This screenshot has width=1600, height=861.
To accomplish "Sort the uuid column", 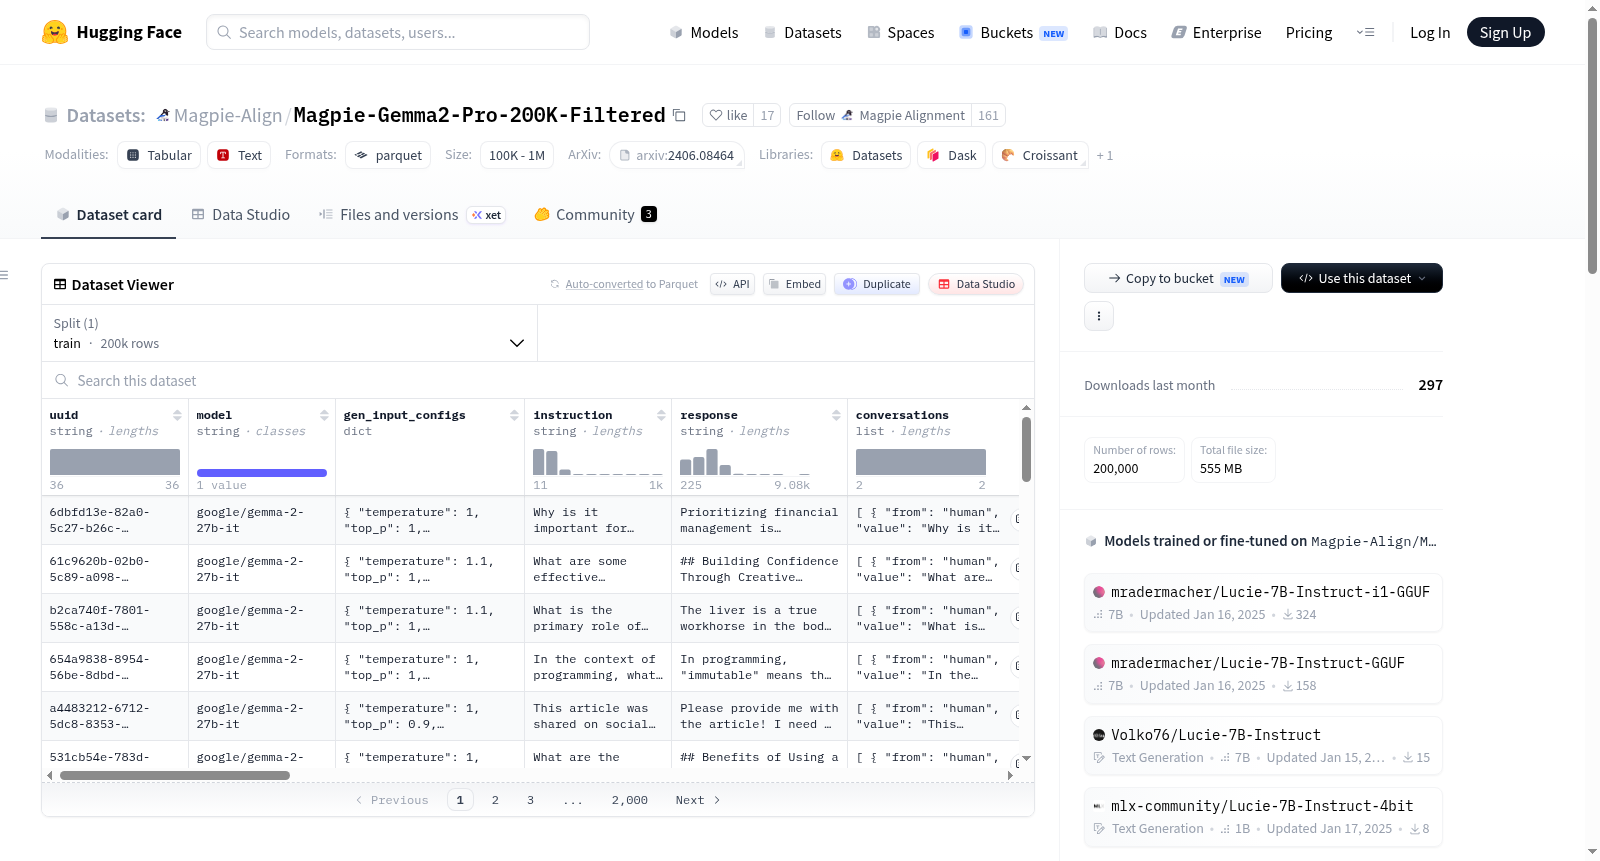I will click(177, 415).
